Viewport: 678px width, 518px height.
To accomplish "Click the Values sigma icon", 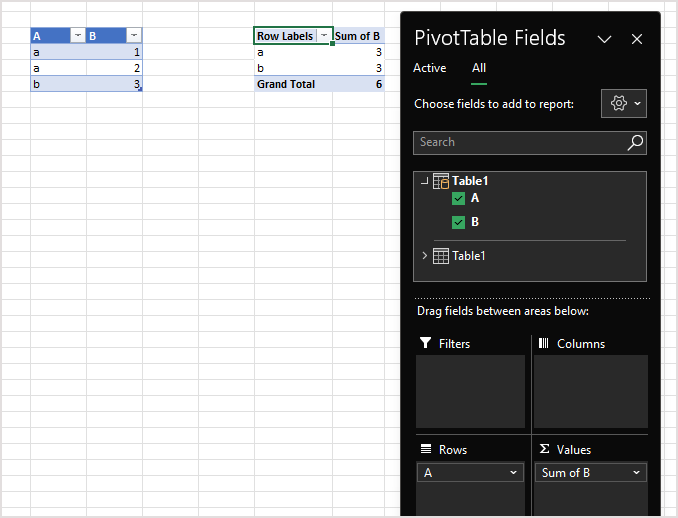I will [x=544, y=449].
